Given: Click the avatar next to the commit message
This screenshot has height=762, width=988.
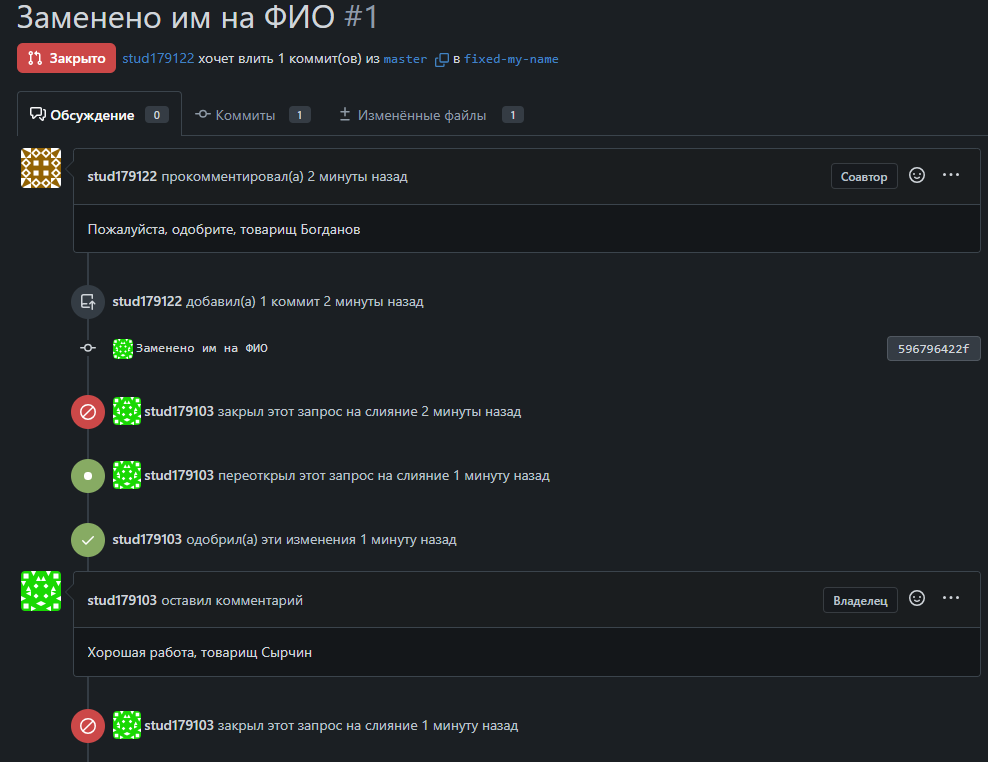Looking at the screenshot, I should tap(123, 348).
